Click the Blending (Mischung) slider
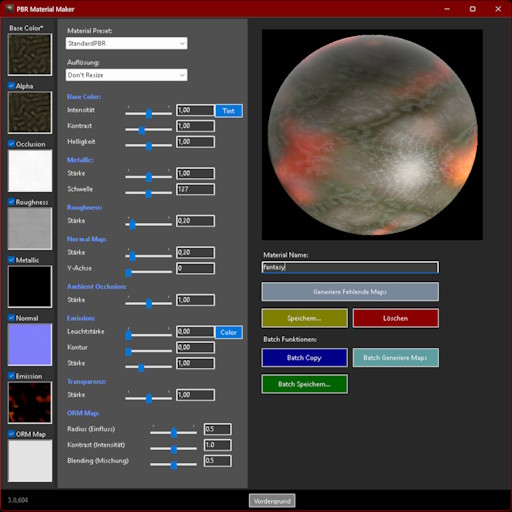512x512 pixels. pyautogui.click(x=174, y=463)
